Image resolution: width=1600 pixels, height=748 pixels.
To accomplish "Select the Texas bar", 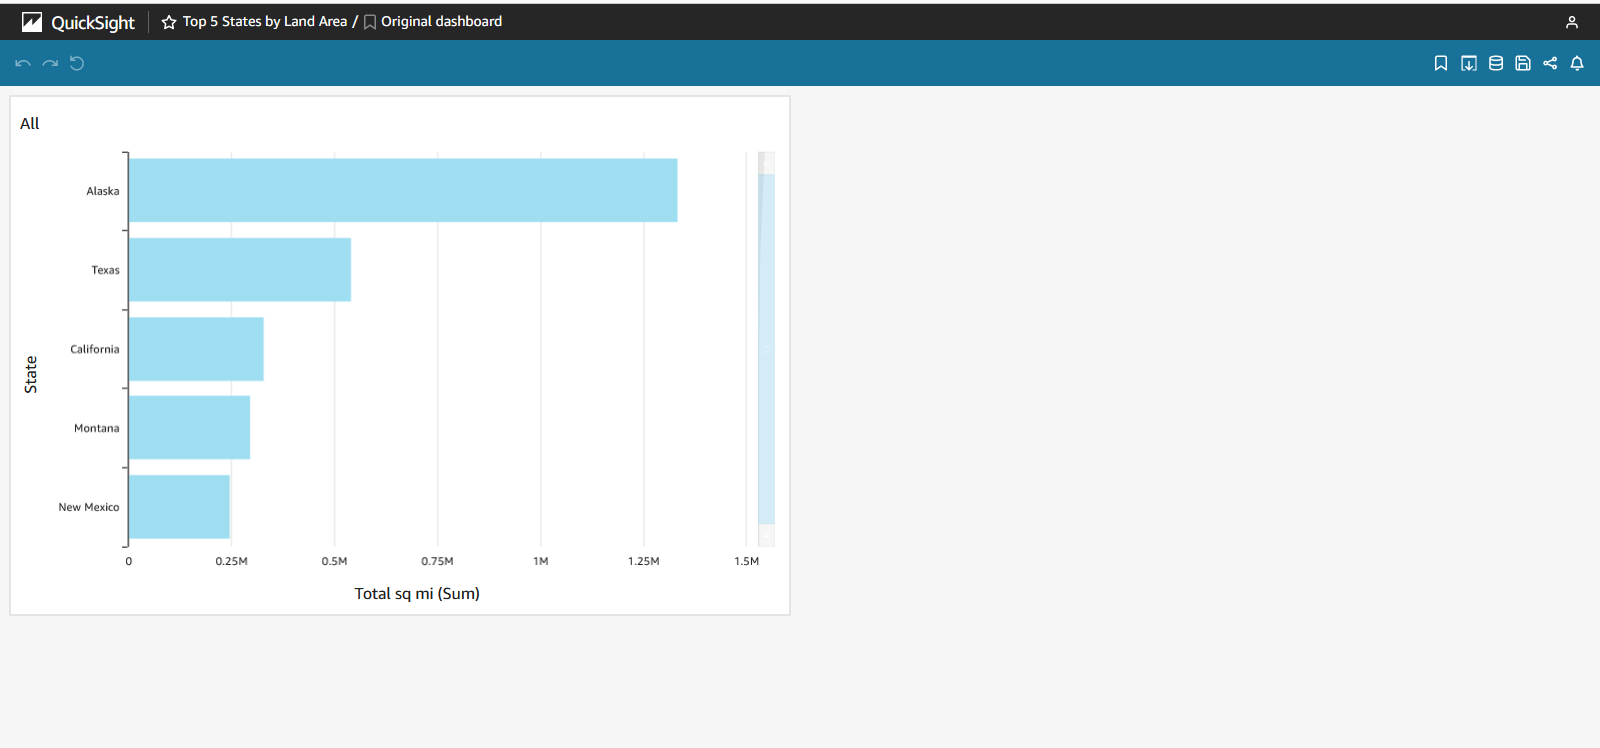I will click(240, 269).
